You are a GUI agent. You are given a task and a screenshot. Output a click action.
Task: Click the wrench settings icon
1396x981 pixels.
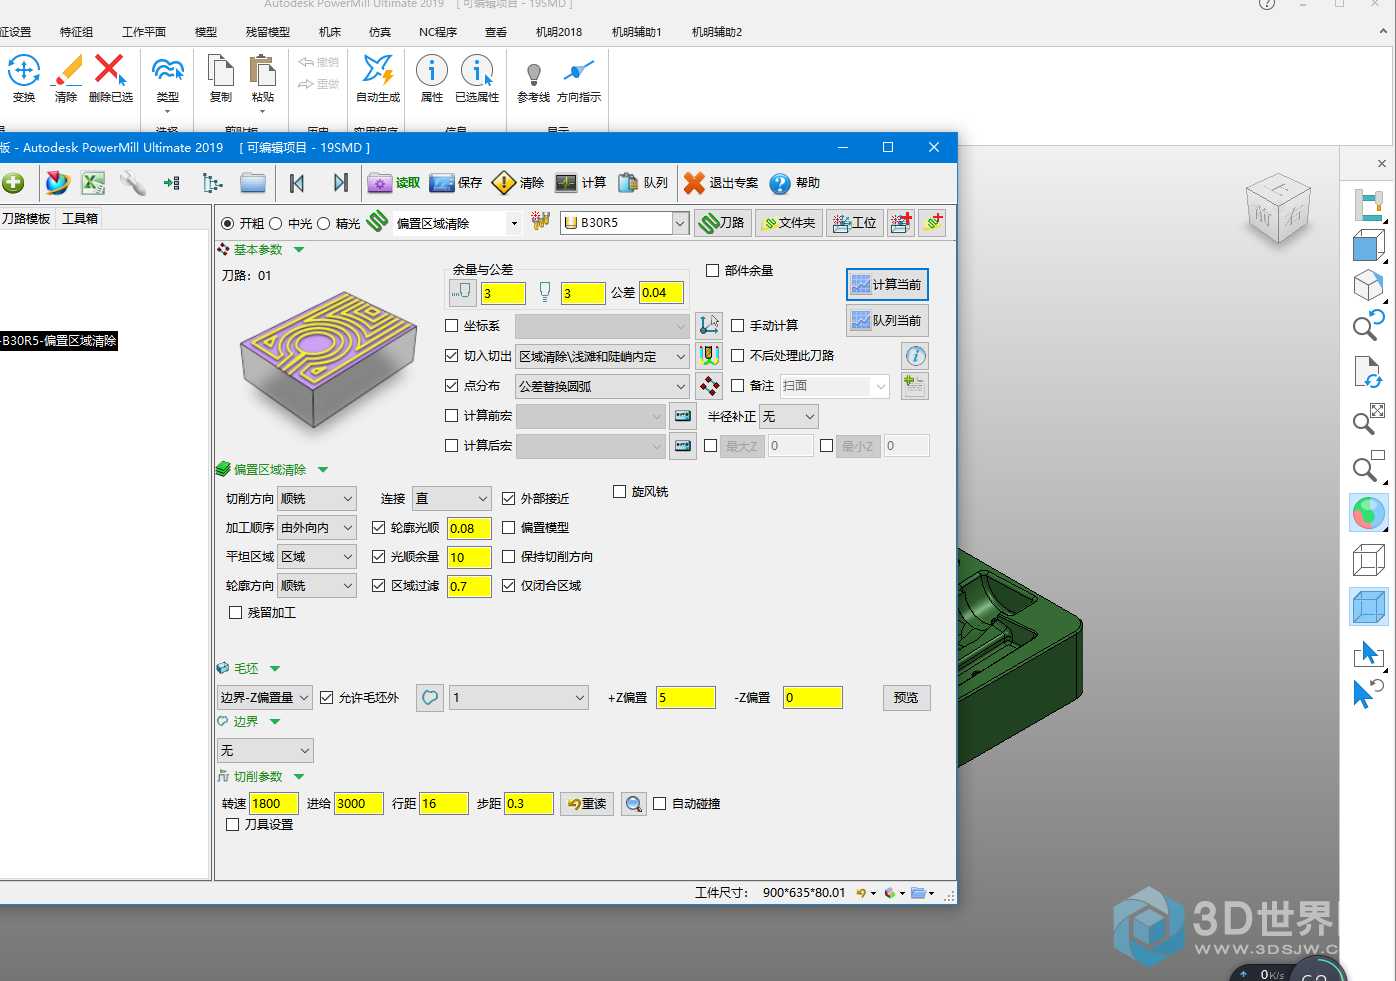click(x=132, y=183)
